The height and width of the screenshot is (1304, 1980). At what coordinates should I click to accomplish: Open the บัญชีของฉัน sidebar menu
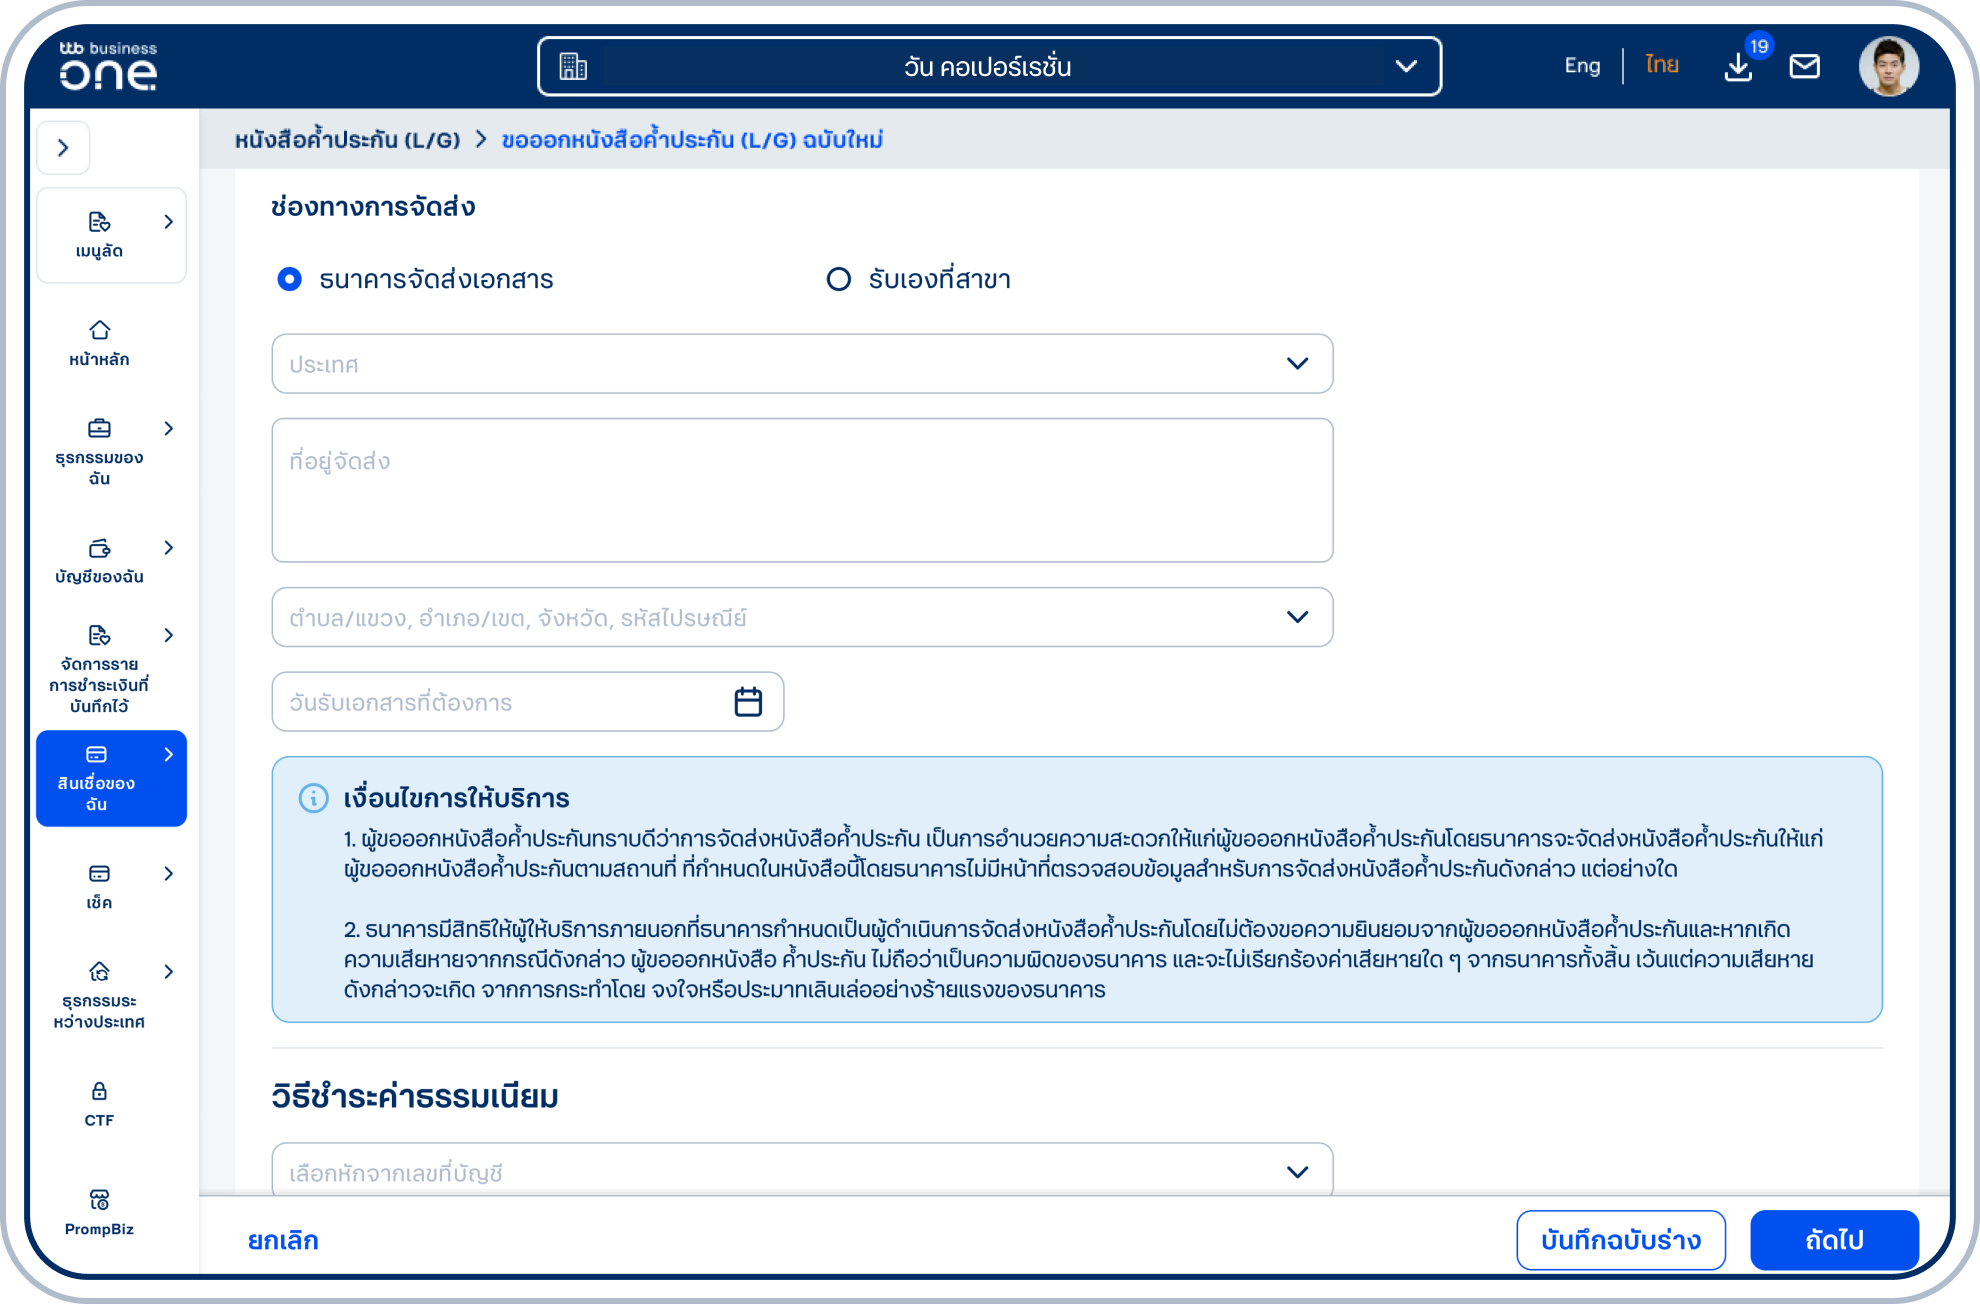(x=99, y=560)
